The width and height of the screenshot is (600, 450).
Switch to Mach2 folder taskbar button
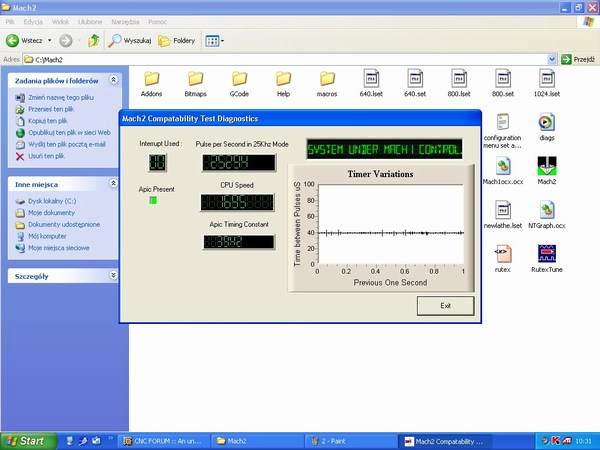pos(257,441)
